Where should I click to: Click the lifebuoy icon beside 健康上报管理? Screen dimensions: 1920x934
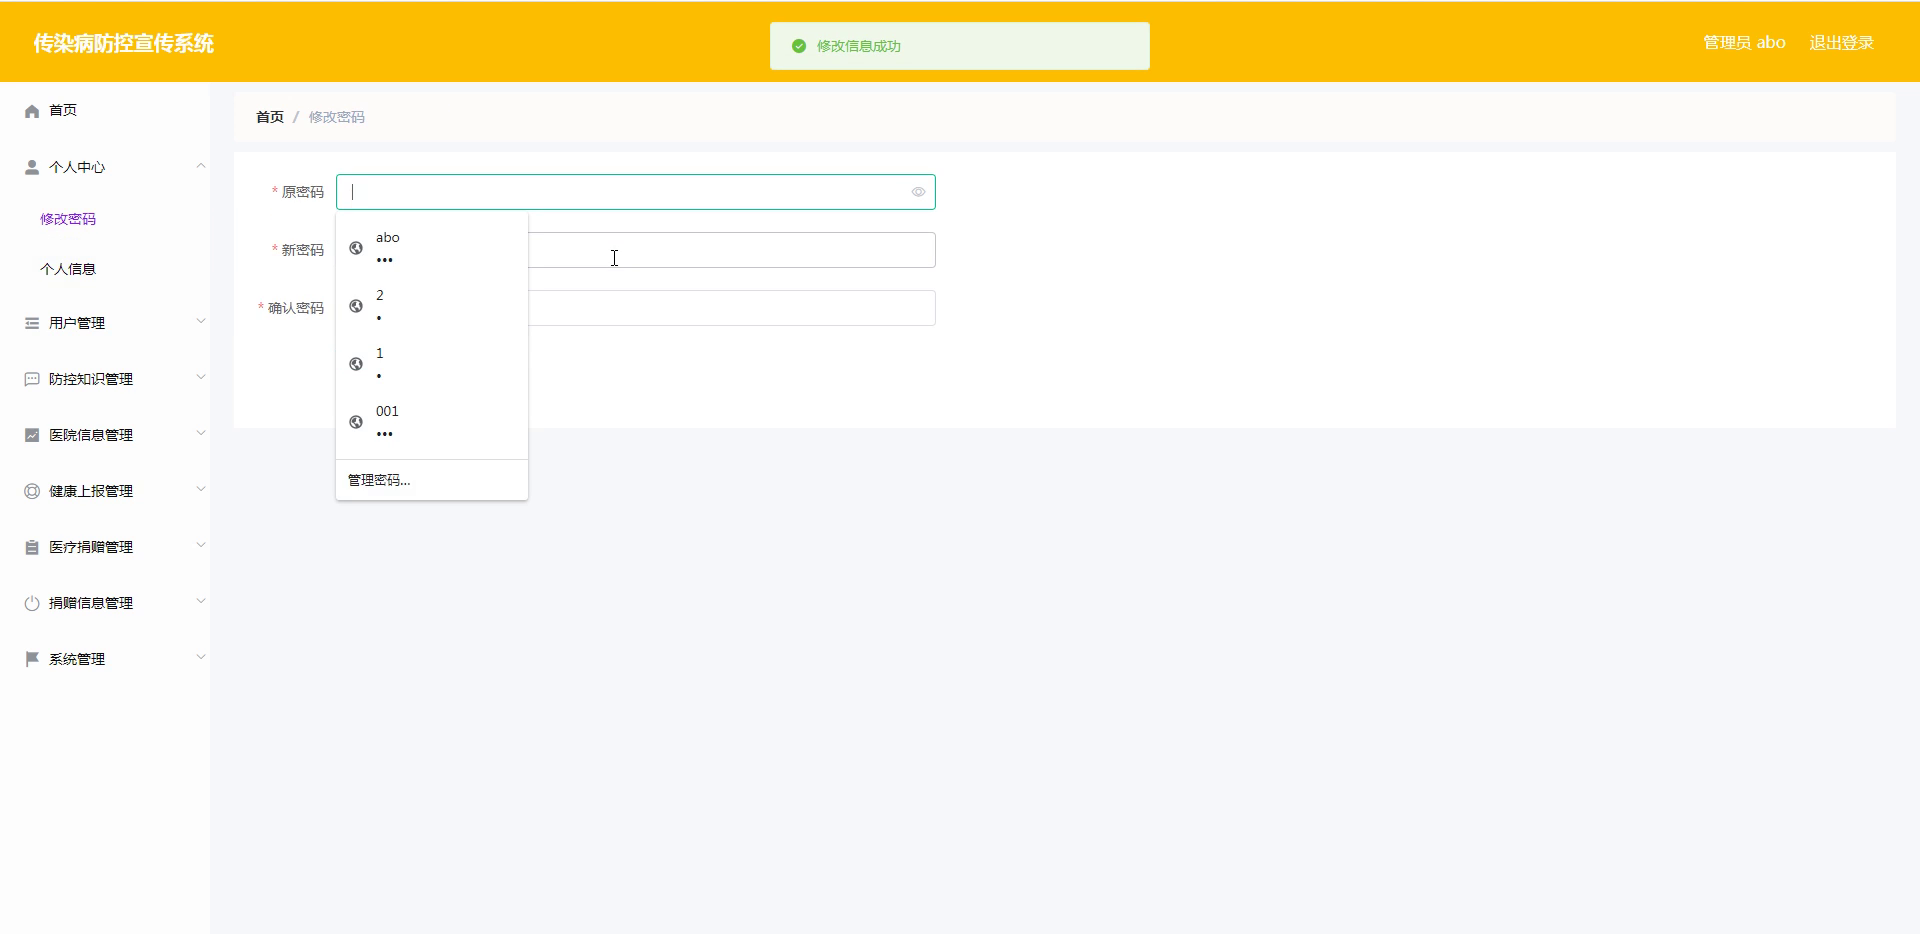point(32,491)
